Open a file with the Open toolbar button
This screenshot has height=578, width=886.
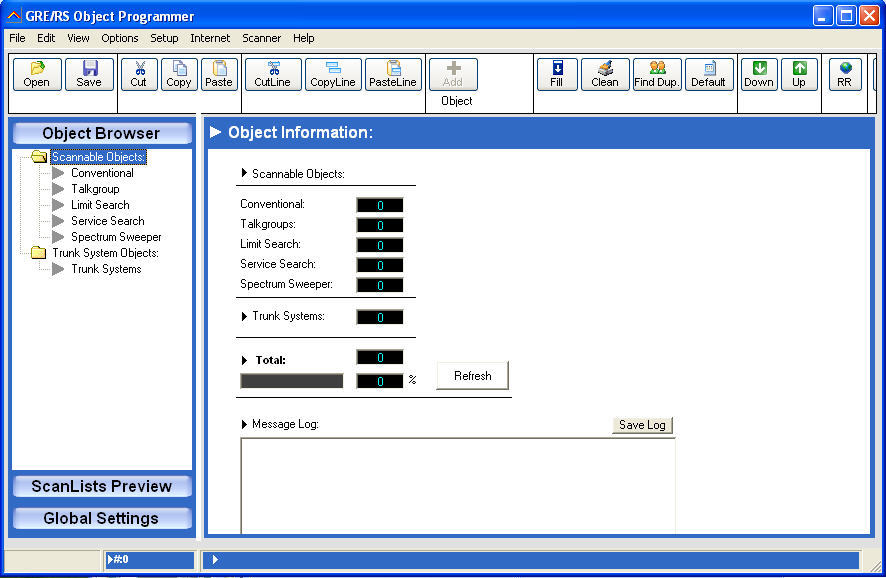pos(37,74)
